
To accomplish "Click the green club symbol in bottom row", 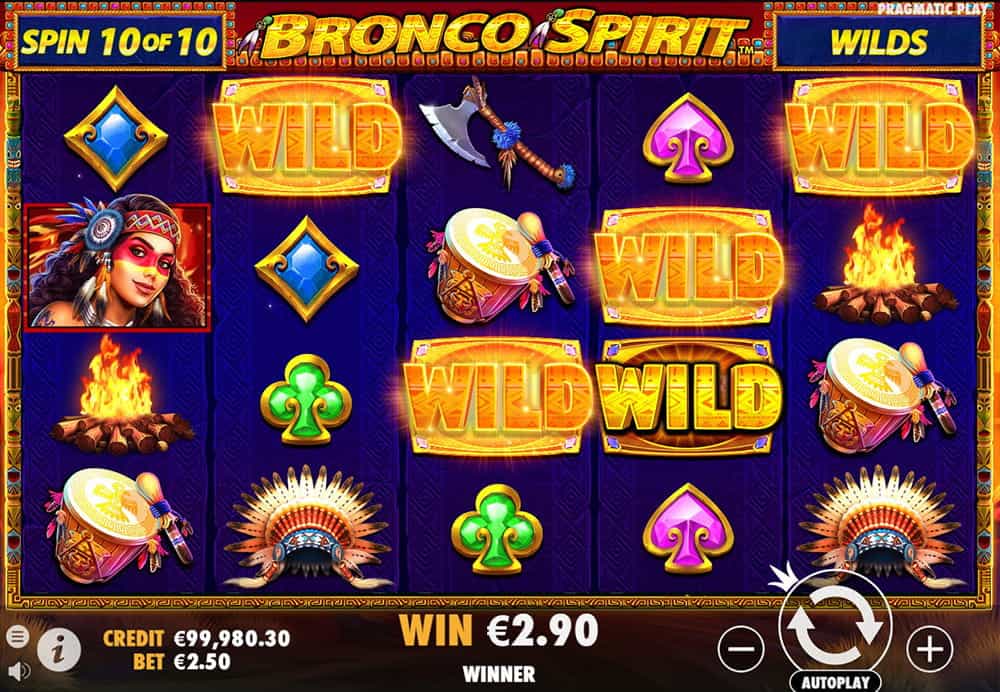I will coord(497,529).
